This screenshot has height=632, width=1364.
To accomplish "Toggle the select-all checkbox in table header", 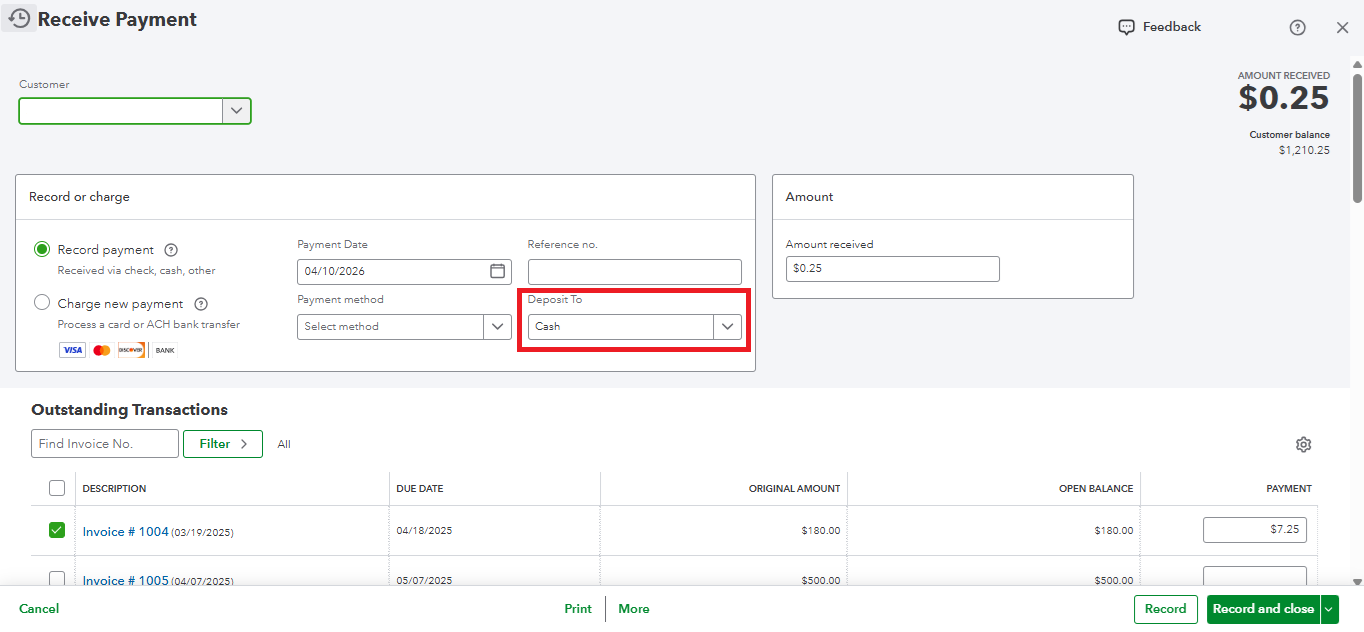I will [x=57, y=488].
